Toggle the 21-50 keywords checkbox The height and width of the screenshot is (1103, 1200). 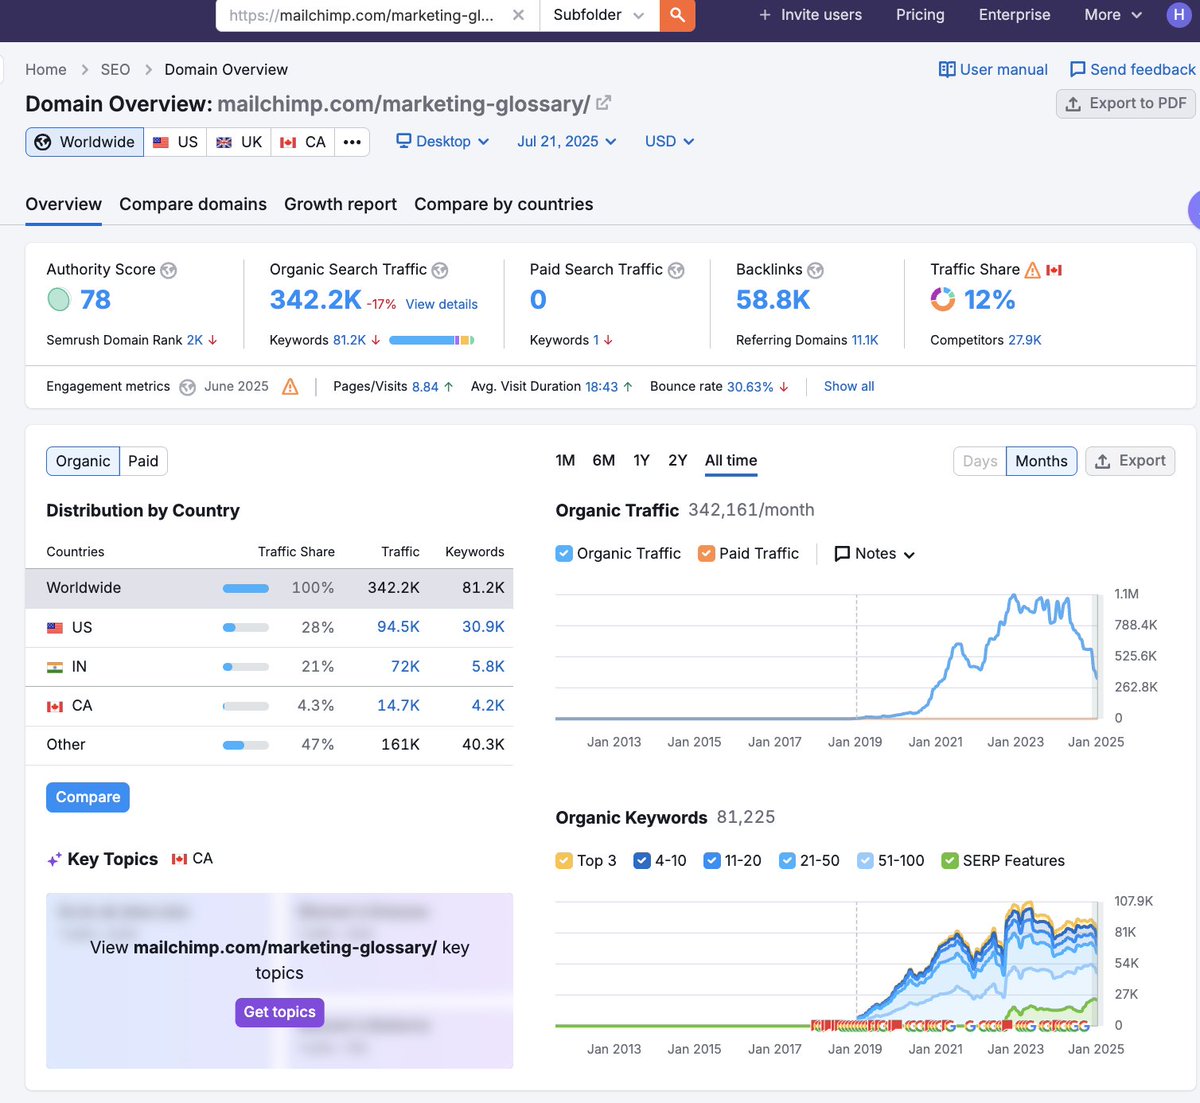click(787, 860)
